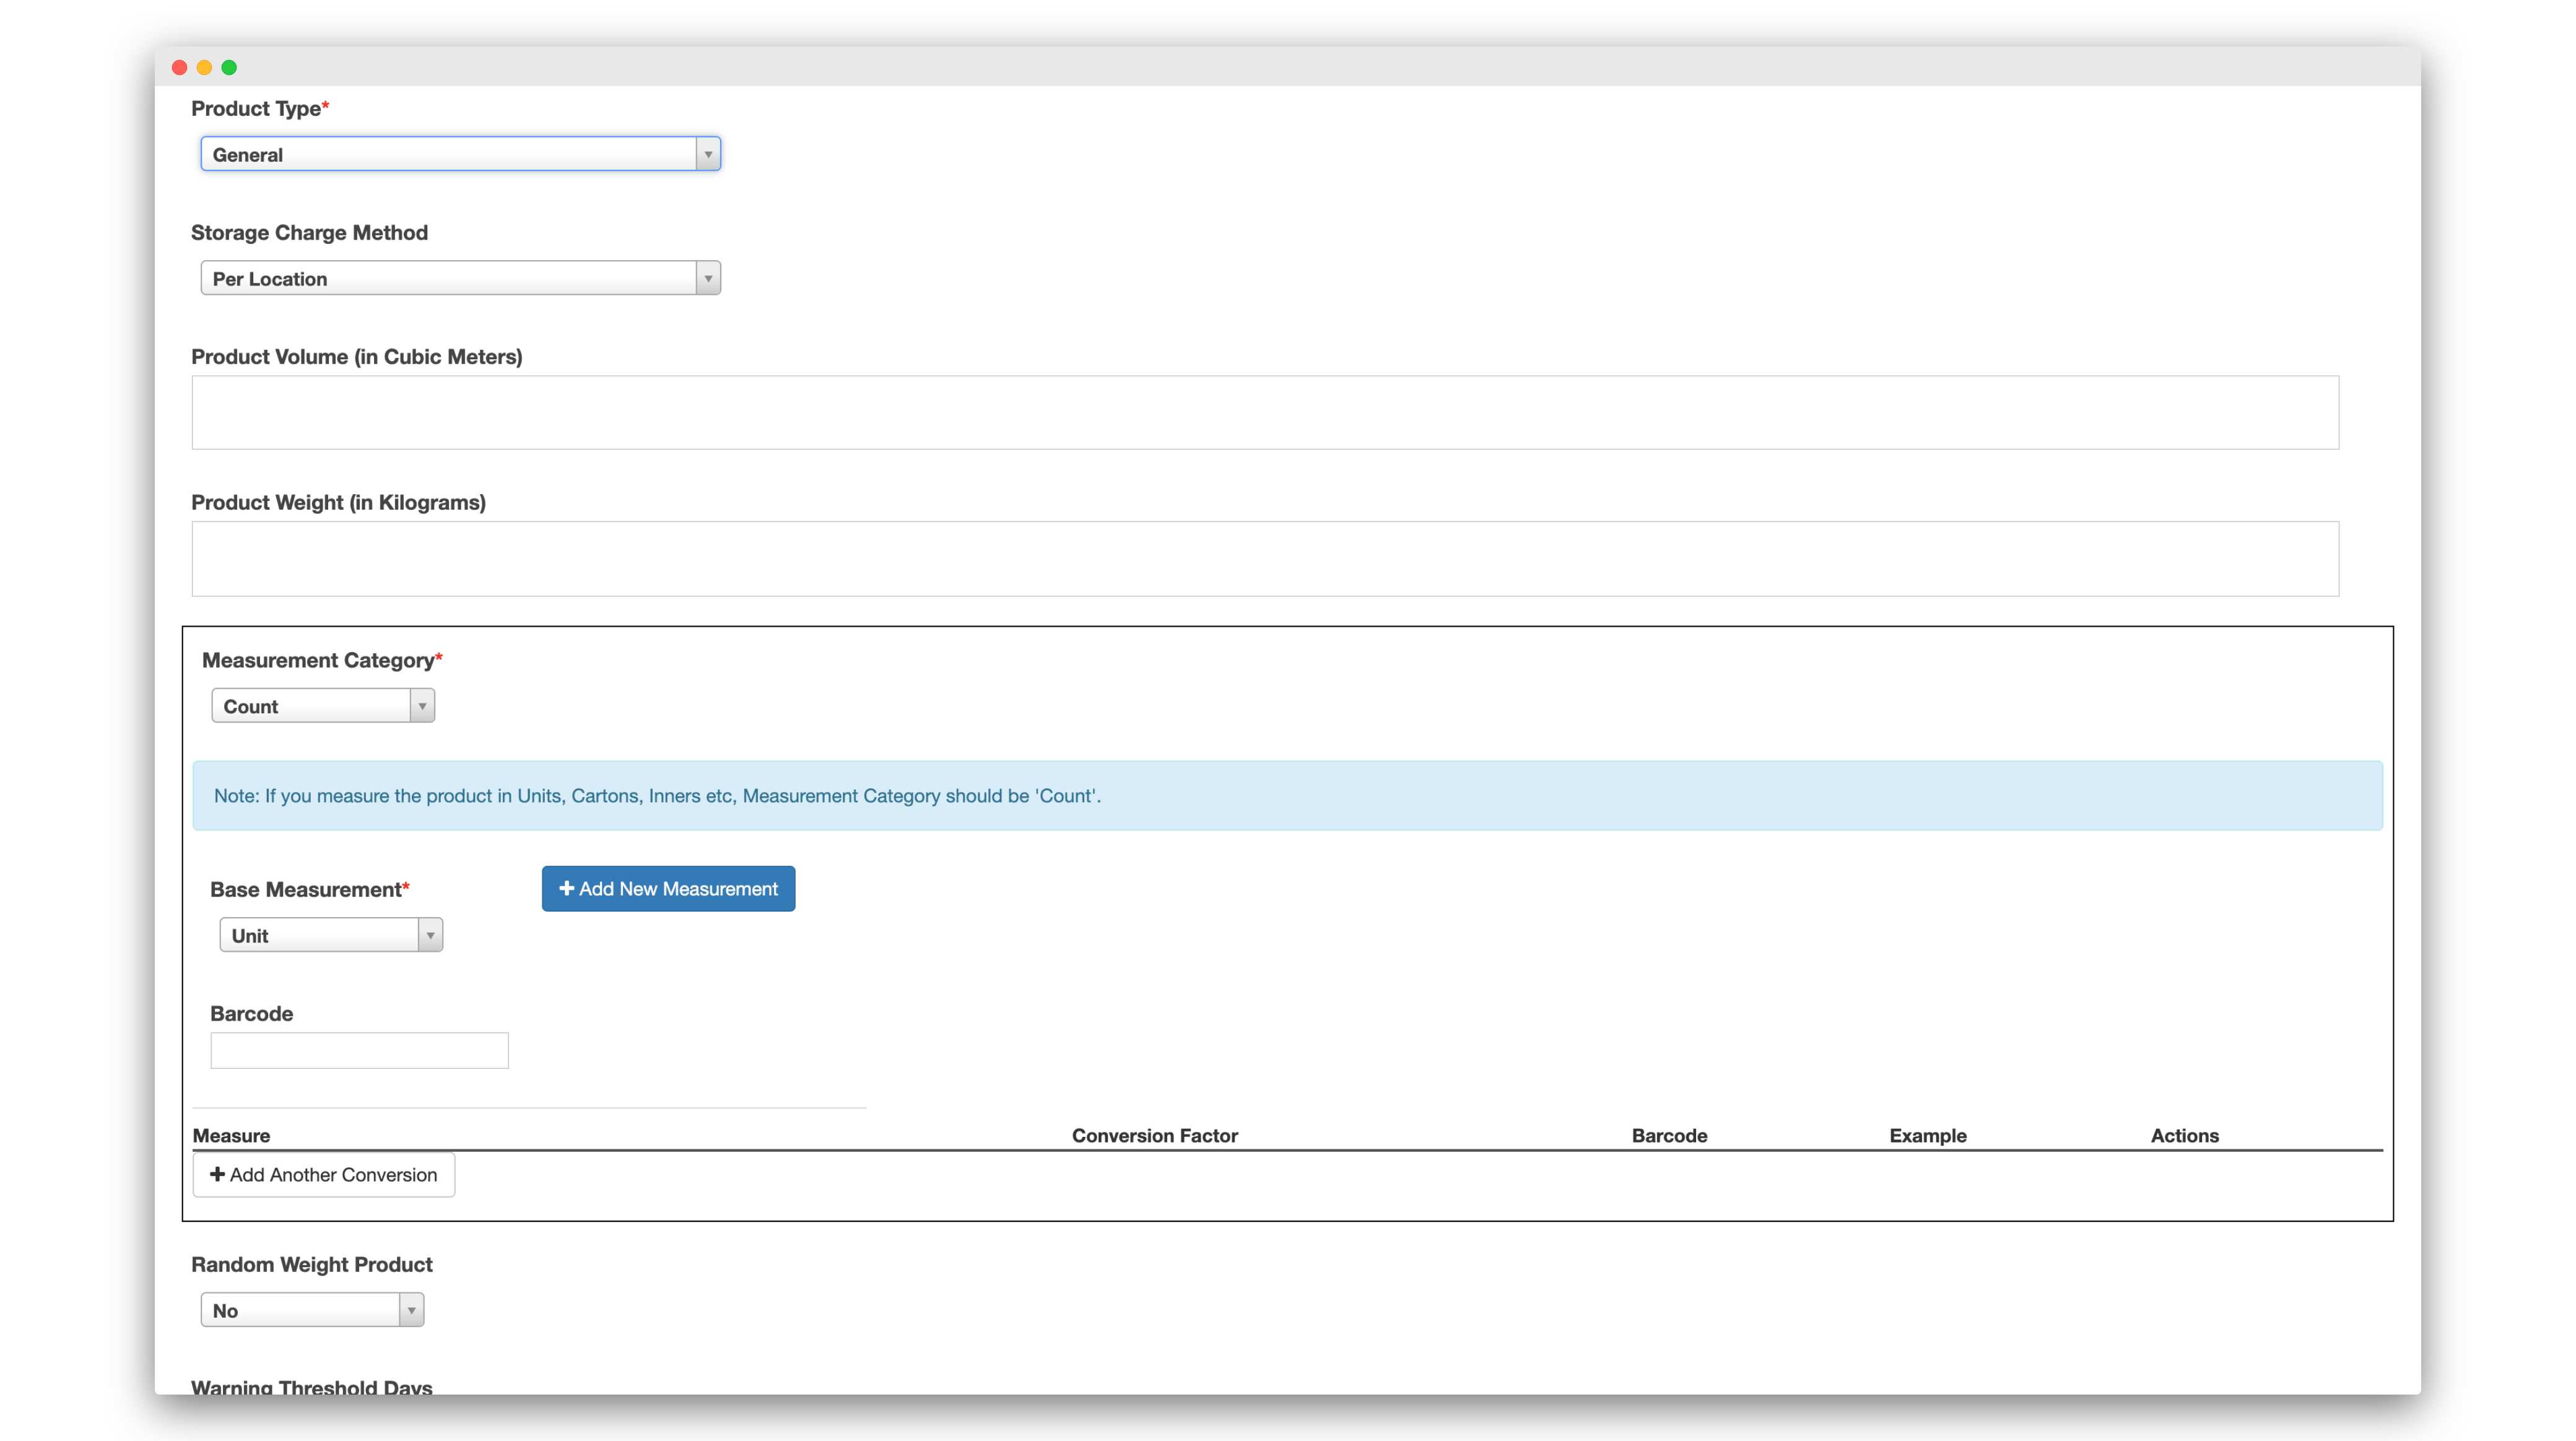Click the plus icon on Add Another Conversion
2576x1441 pixels.
217,1174
